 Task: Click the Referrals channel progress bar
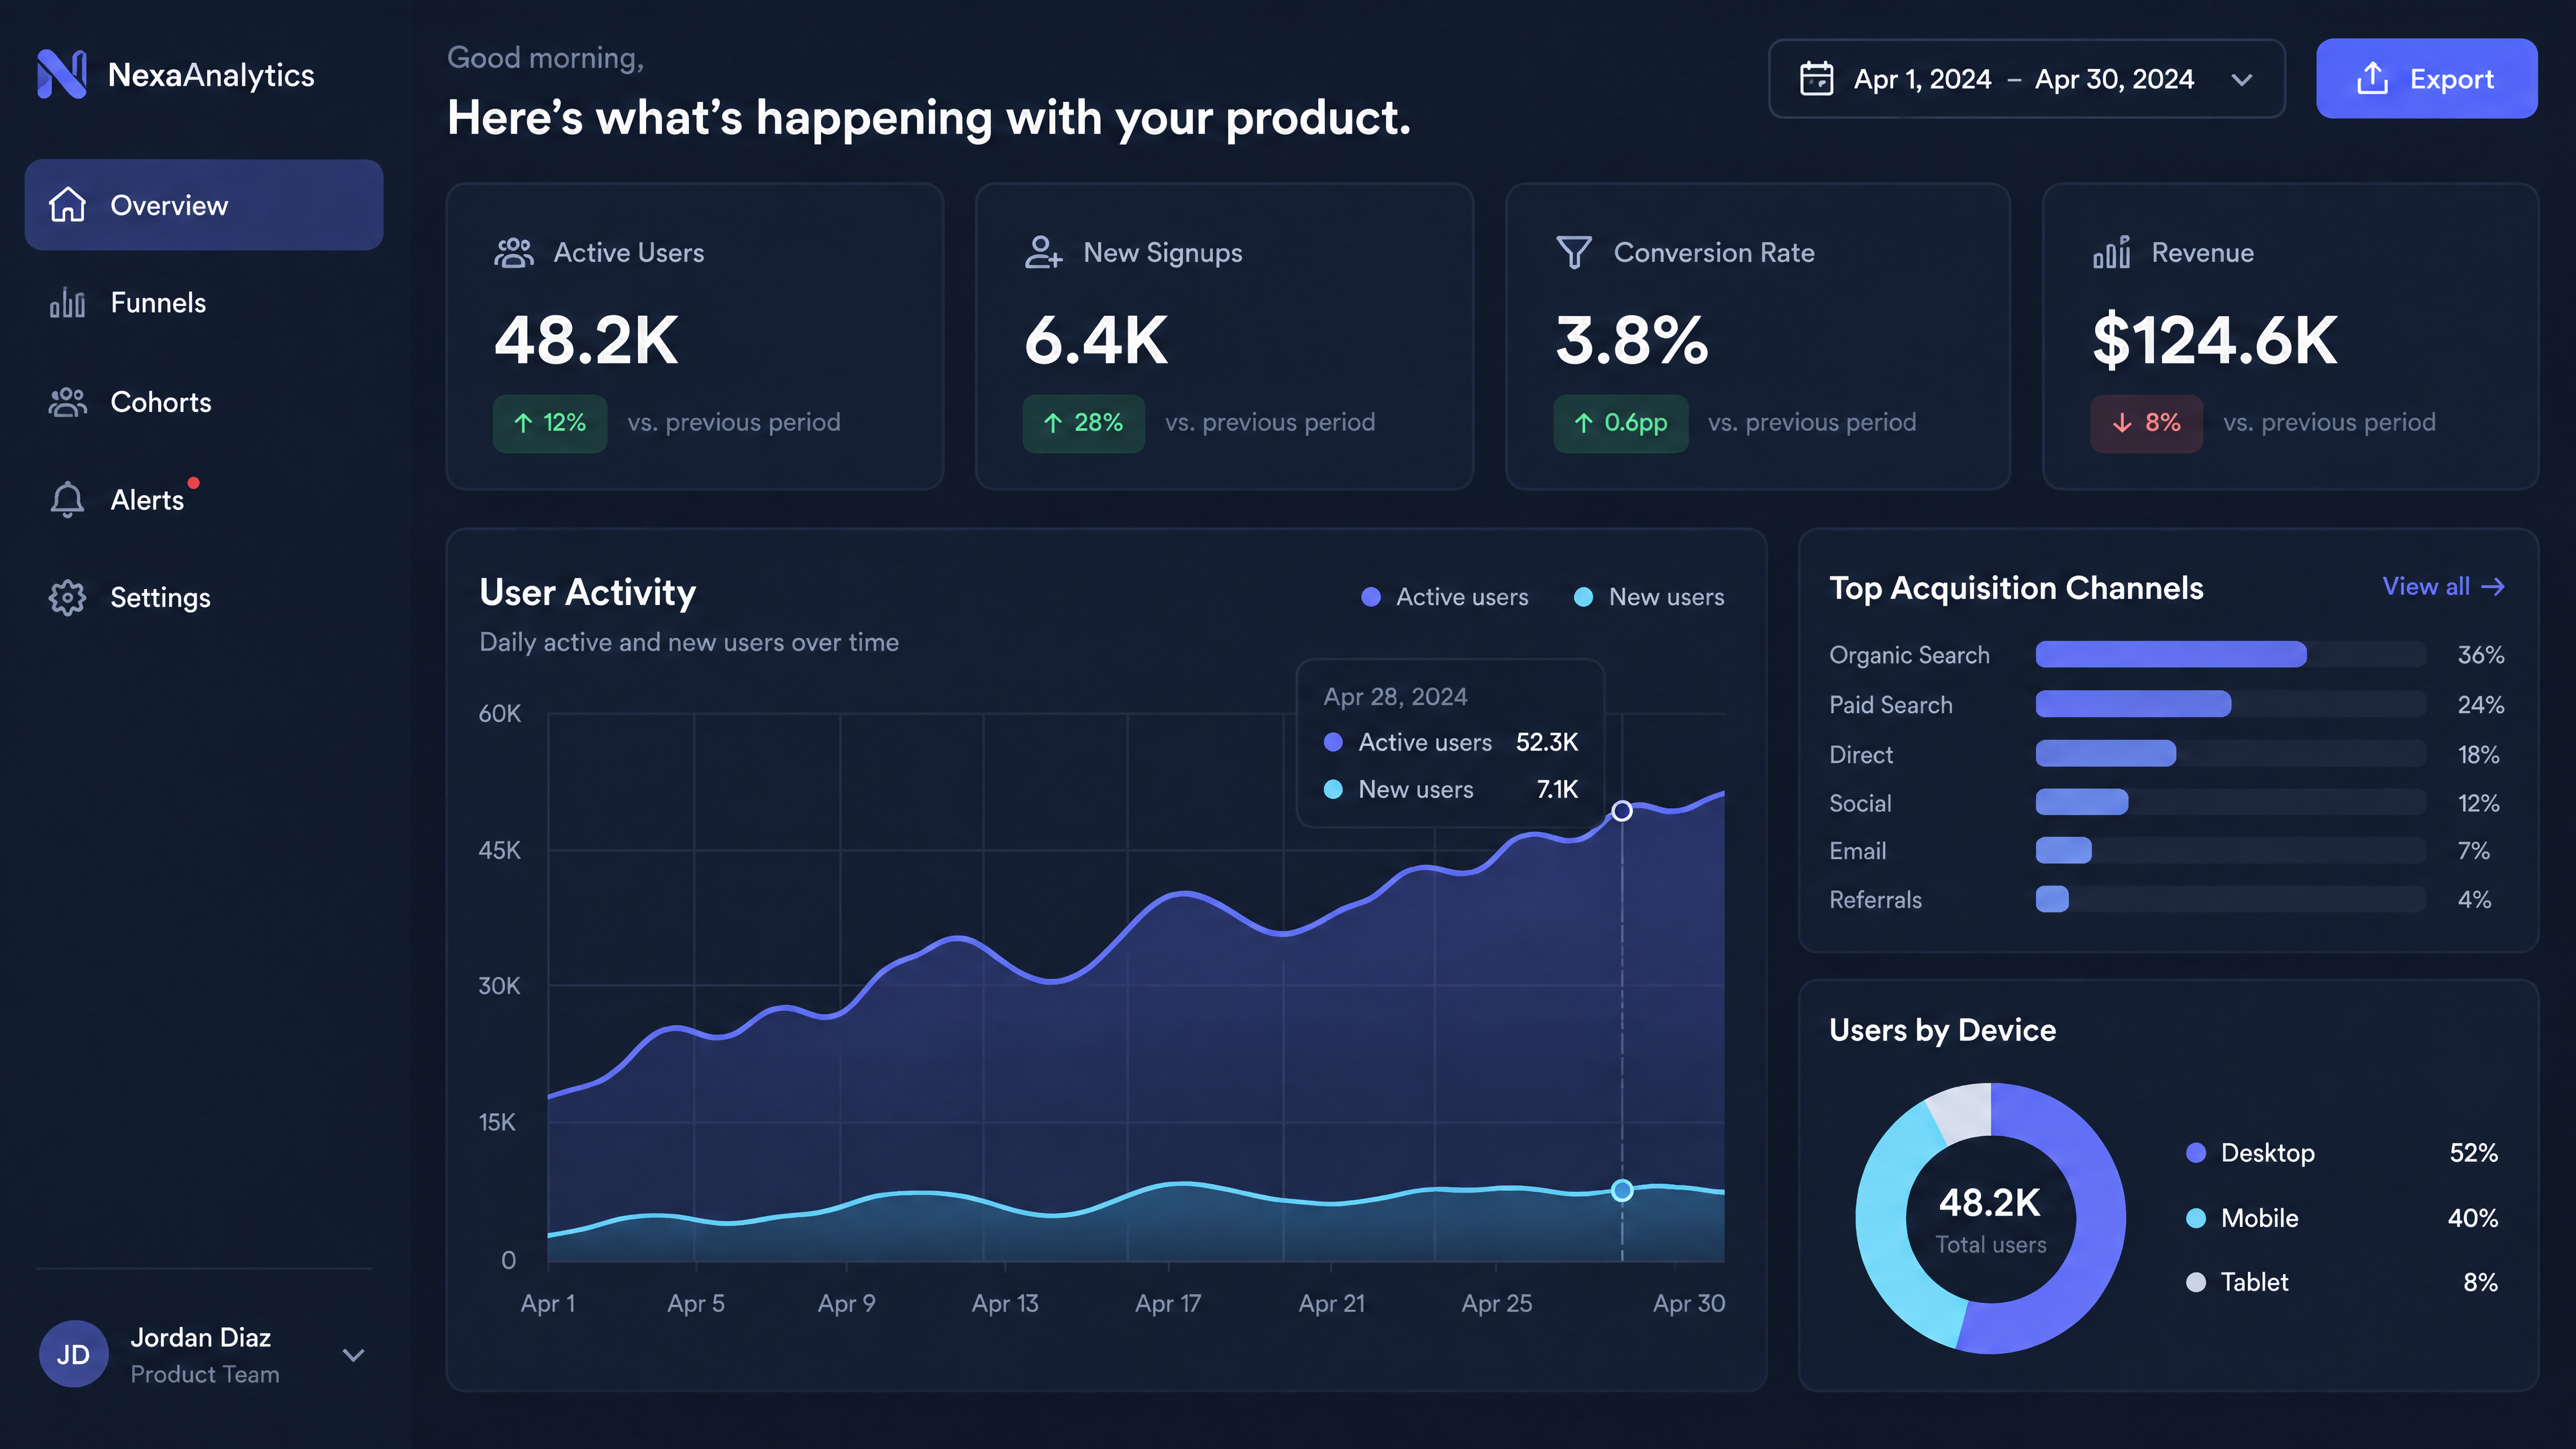pyautogui.click(x=2230, y=899)
